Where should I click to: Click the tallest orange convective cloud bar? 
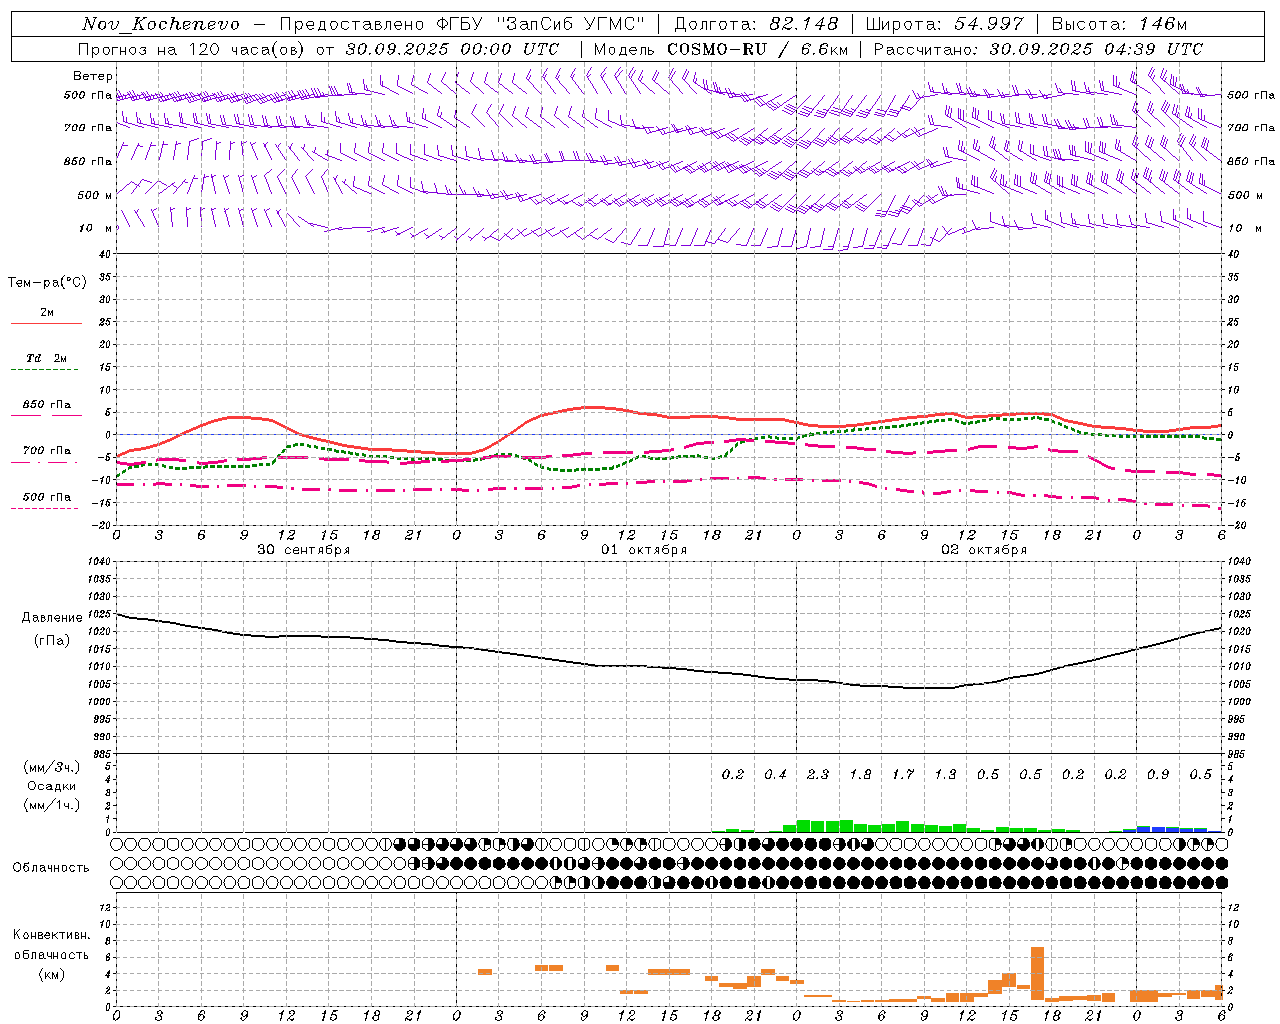point(1037,973)
